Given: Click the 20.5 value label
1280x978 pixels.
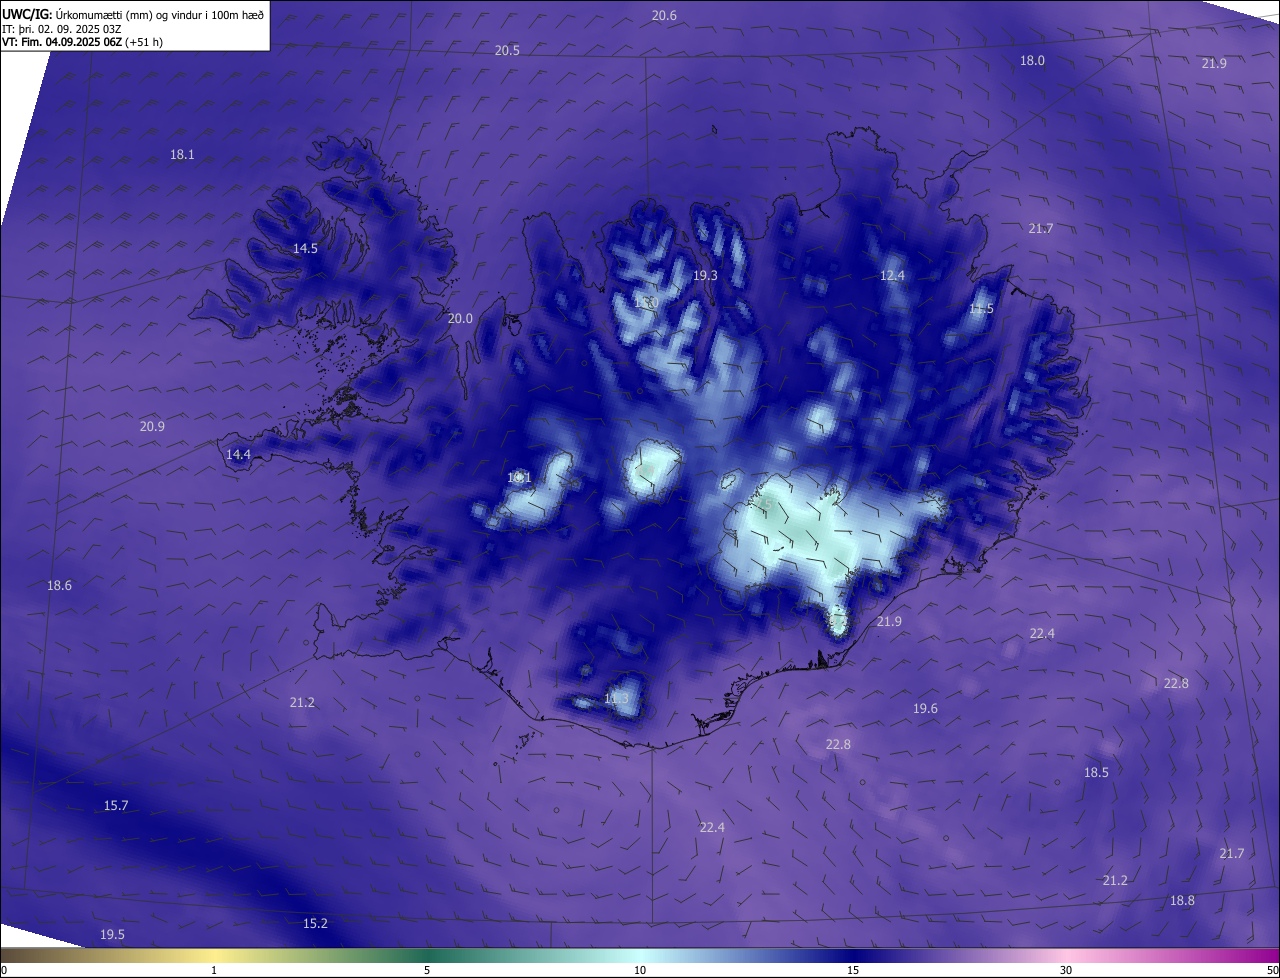Looking at the screenshot, I should tap(507, 50).
